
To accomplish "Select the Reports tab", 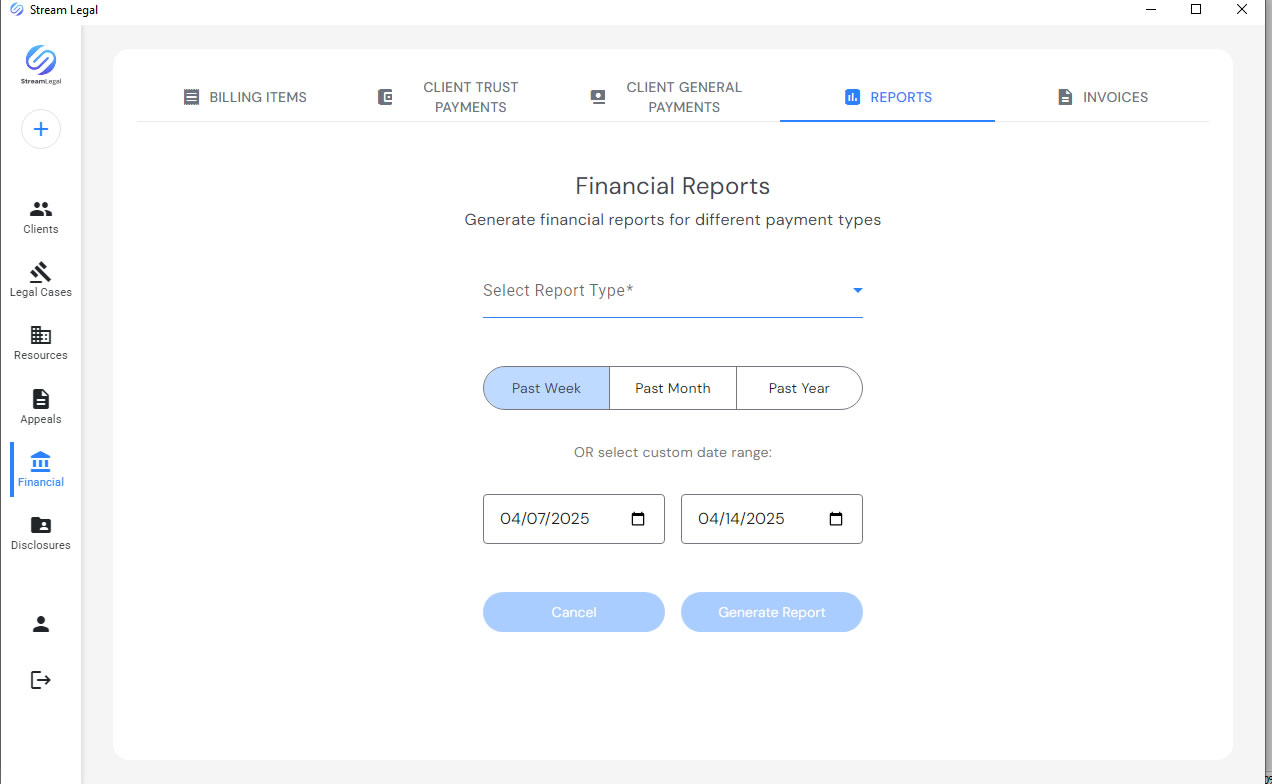I will [887, 97].
